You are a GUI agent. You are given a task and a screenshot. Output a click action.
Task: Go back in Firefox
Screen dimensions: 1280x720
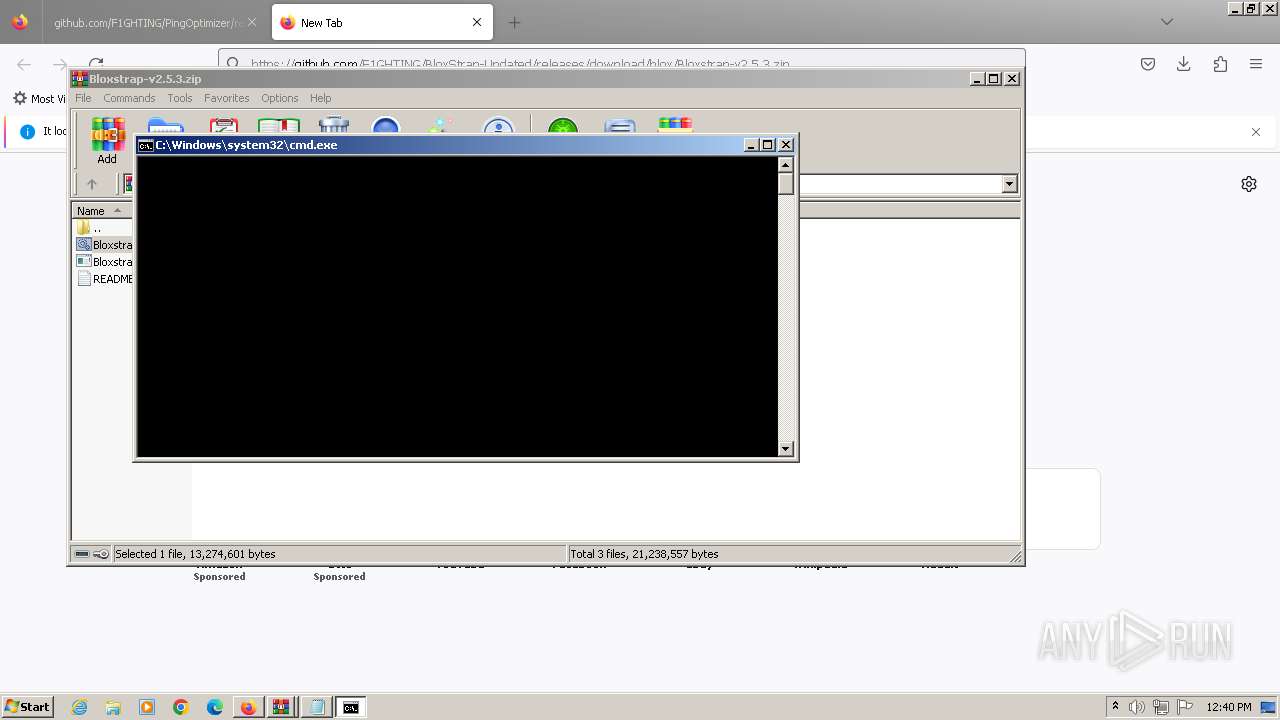(x=24, y=64)
